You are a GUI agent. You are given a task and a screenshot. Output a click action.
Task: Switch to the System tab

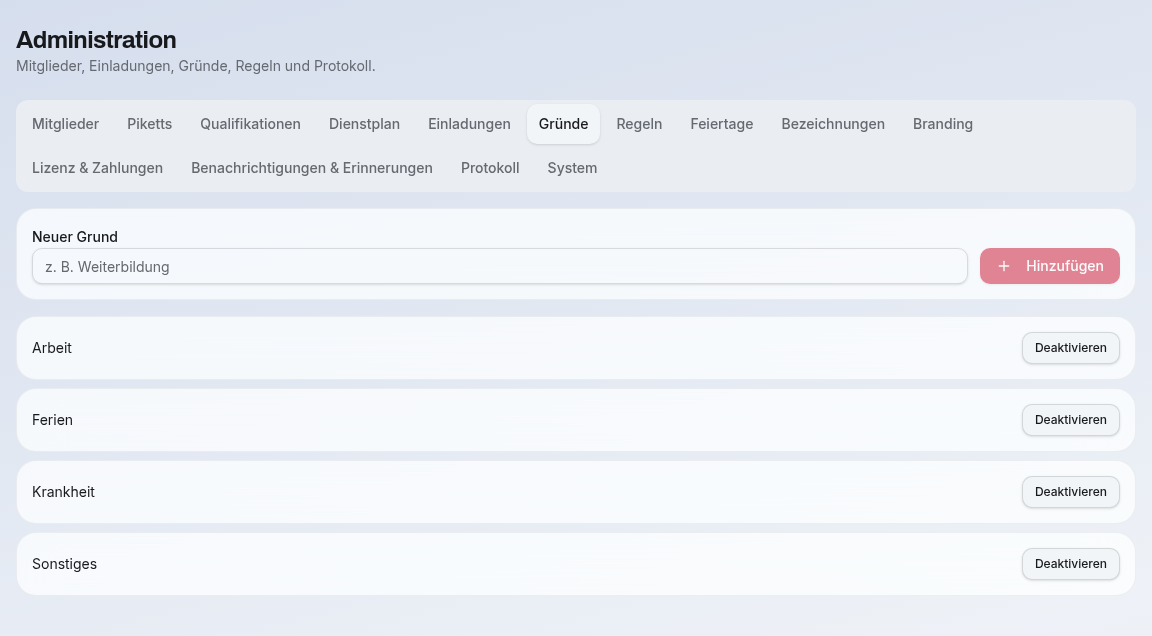click(x=572, y=168)
